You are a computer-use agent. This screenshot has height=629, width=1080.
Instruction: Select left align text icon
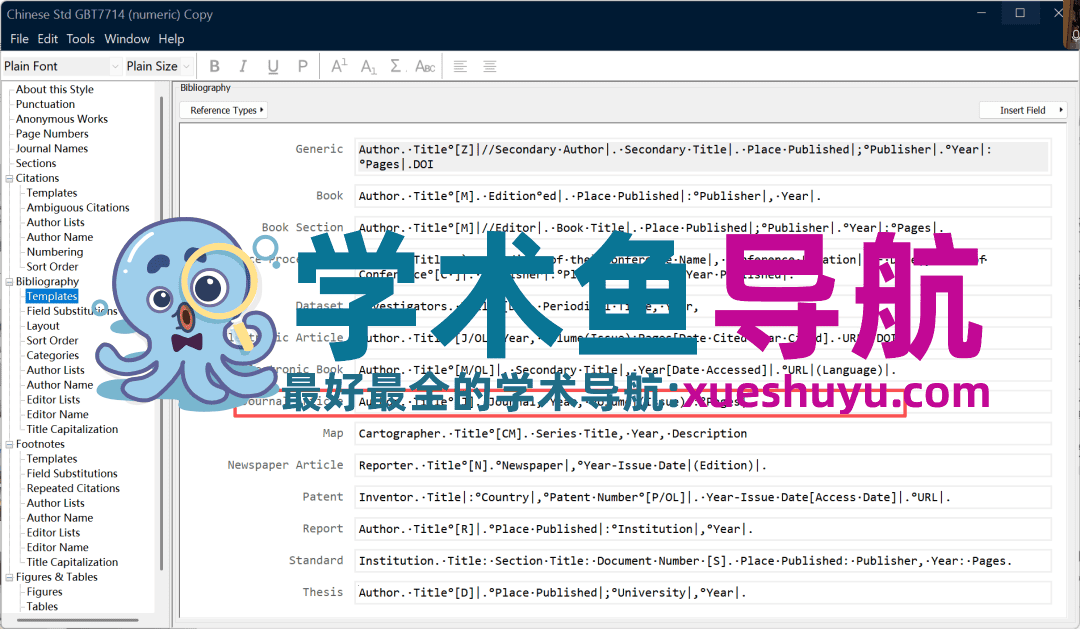[460, 66]
